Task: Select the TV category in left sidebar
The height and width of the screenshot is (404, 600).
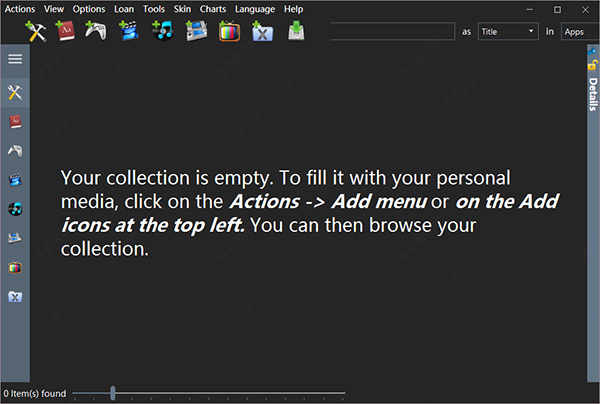Action: coord(15,267)
